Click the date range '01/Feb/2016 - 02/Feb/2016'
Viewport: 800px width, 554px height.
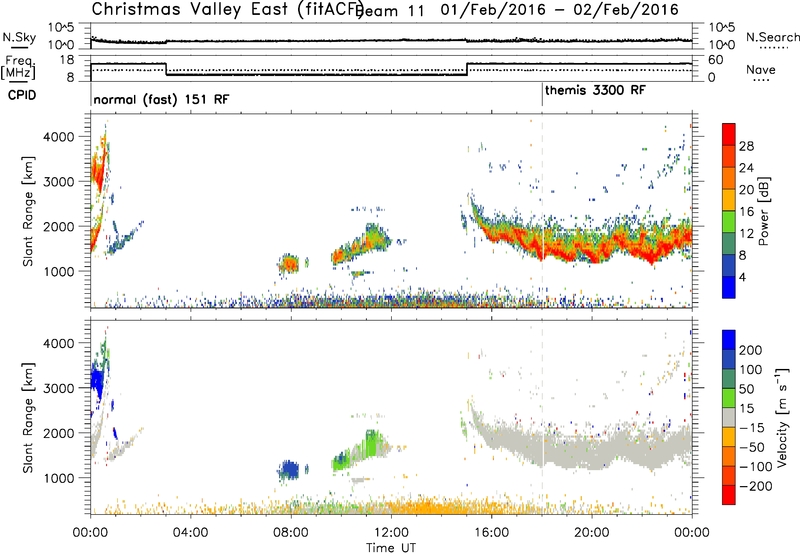[560, 10]
